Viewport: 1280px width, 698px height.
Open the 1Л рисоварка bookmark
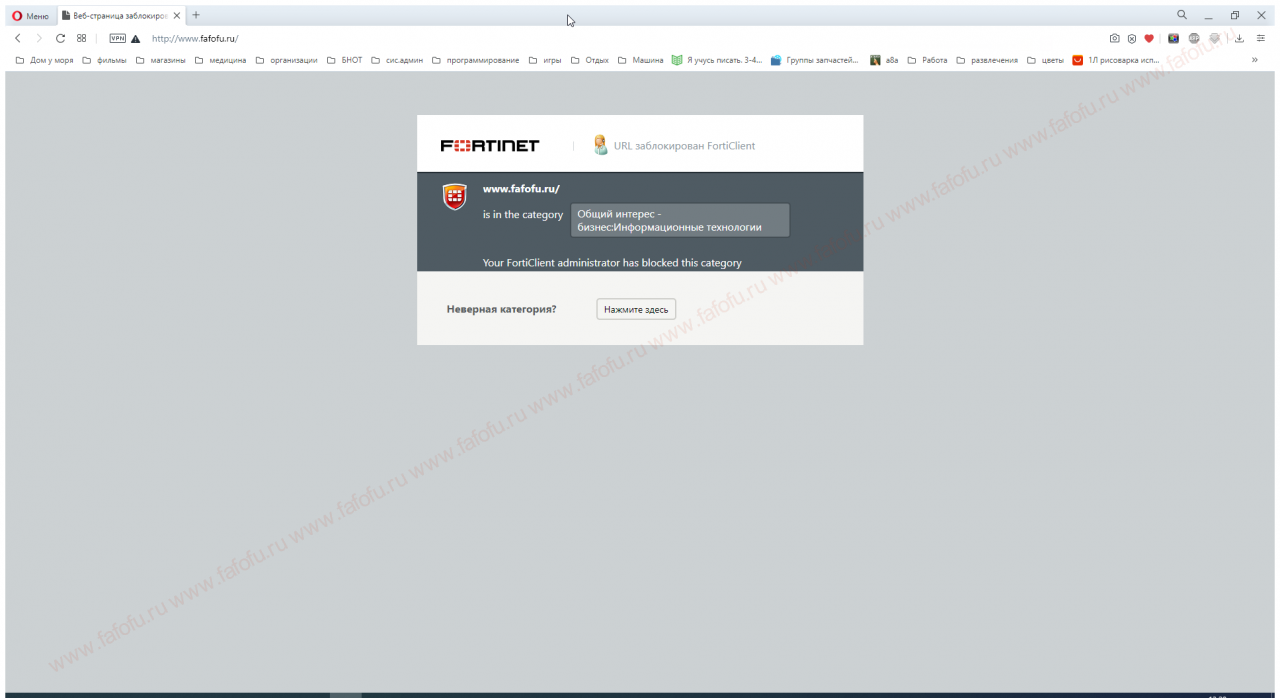tap(1116, 60)
